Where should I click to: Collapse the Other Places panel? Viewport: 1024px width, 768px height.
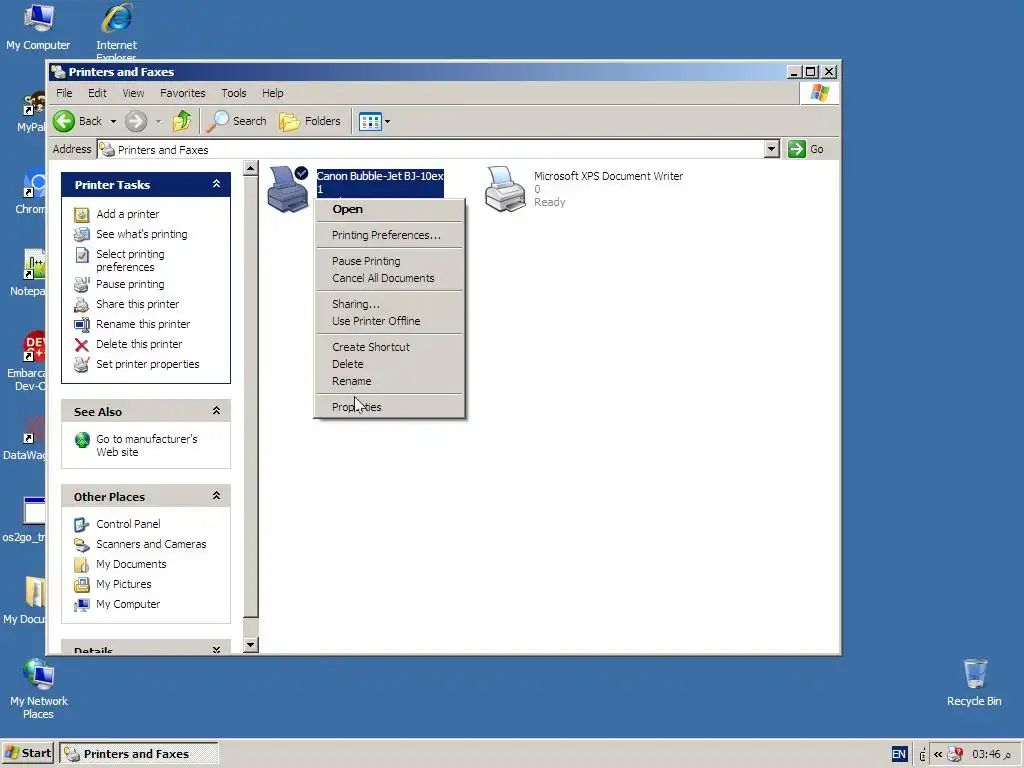[x=216, y=496]
